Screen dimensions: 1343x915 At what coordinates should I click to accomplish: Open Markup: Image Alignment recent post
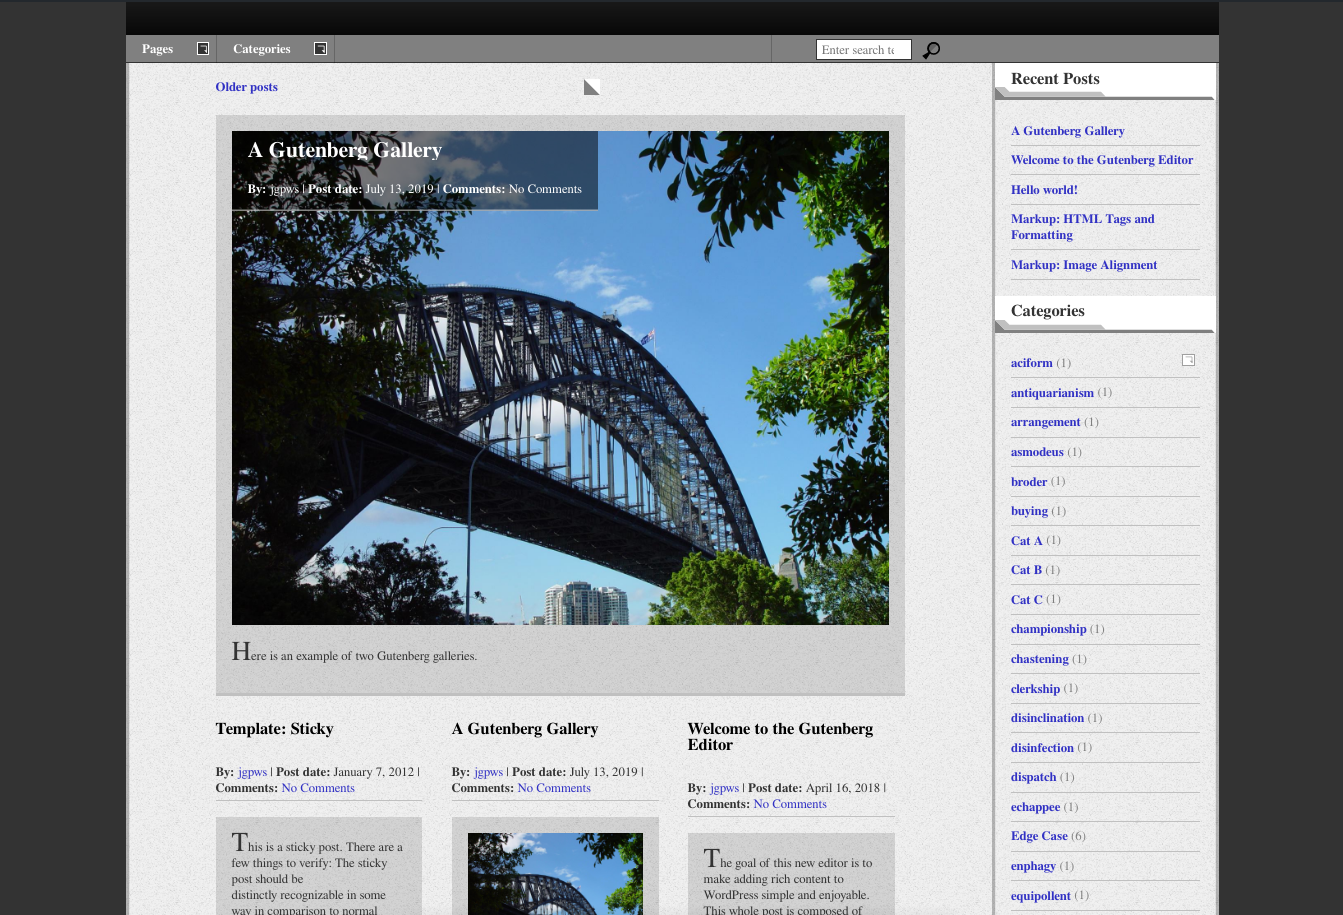click(x=1084, y=265)
